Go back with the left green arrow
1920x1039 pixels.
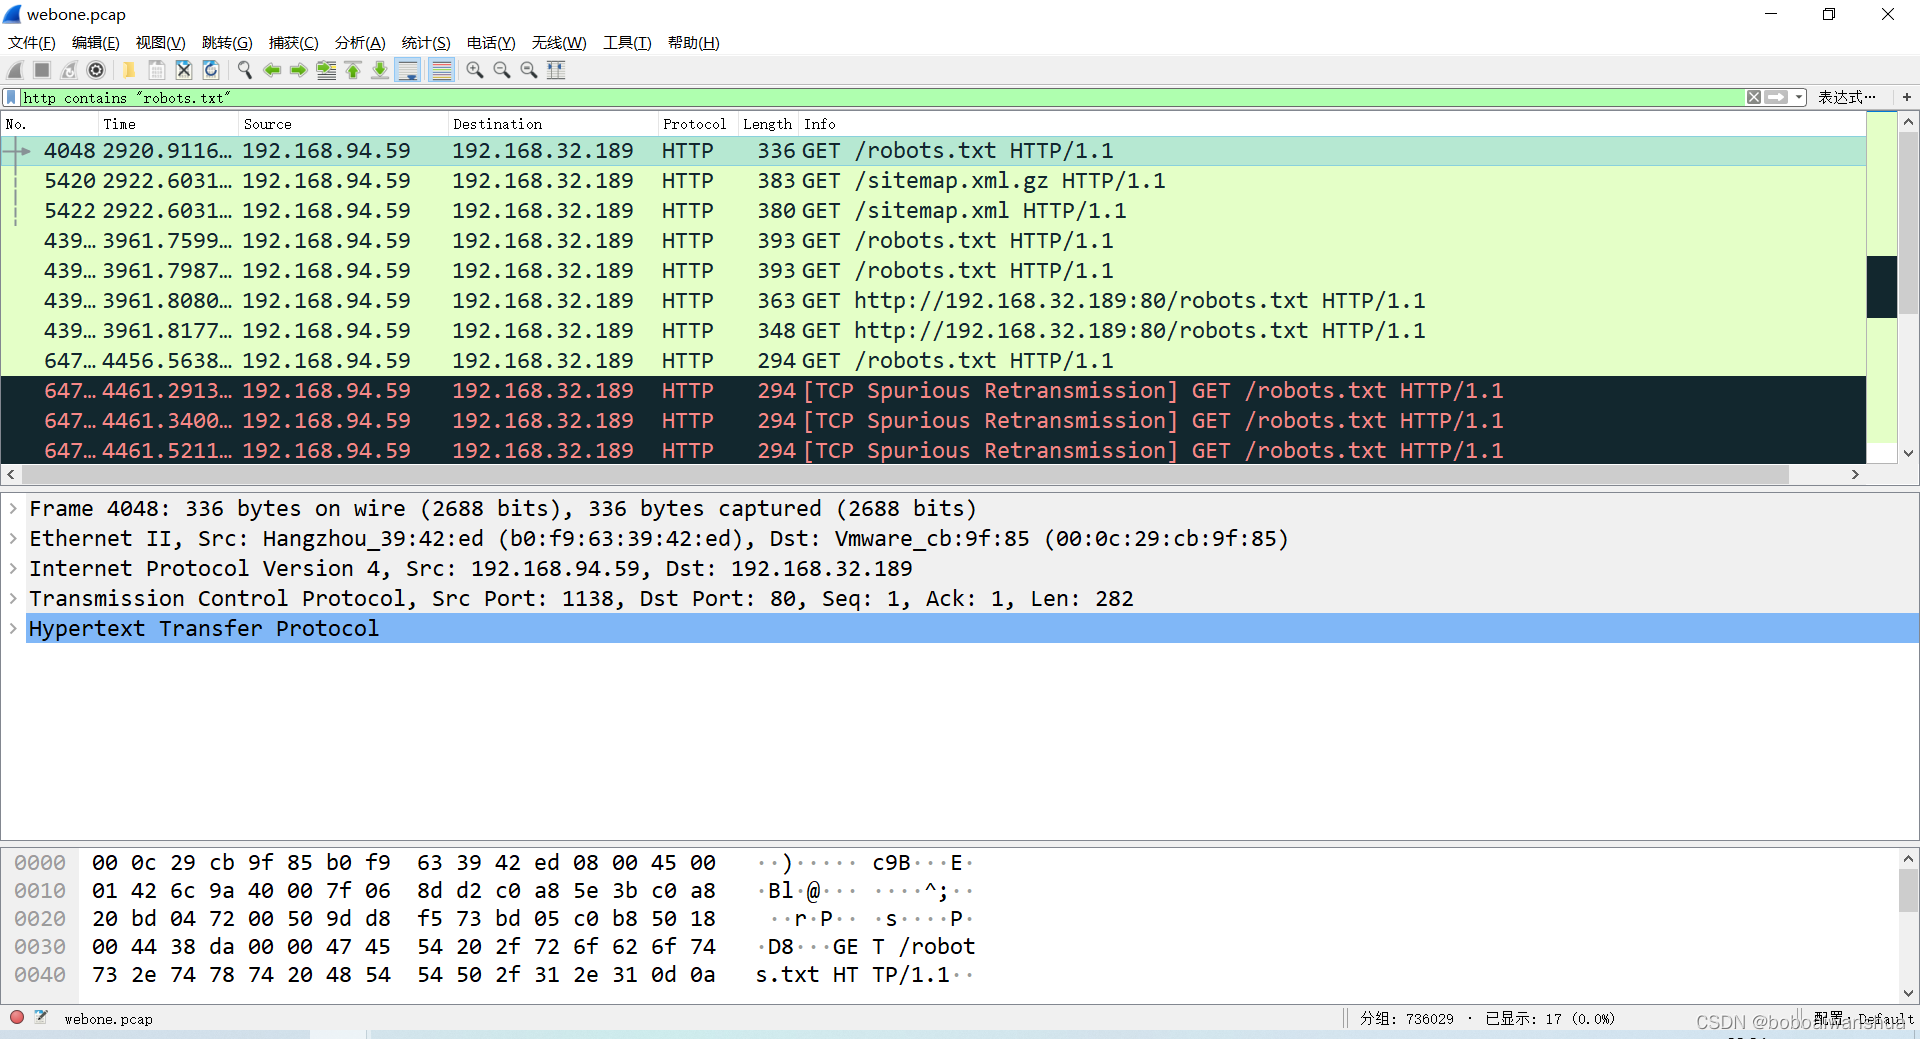click(271, 70)
